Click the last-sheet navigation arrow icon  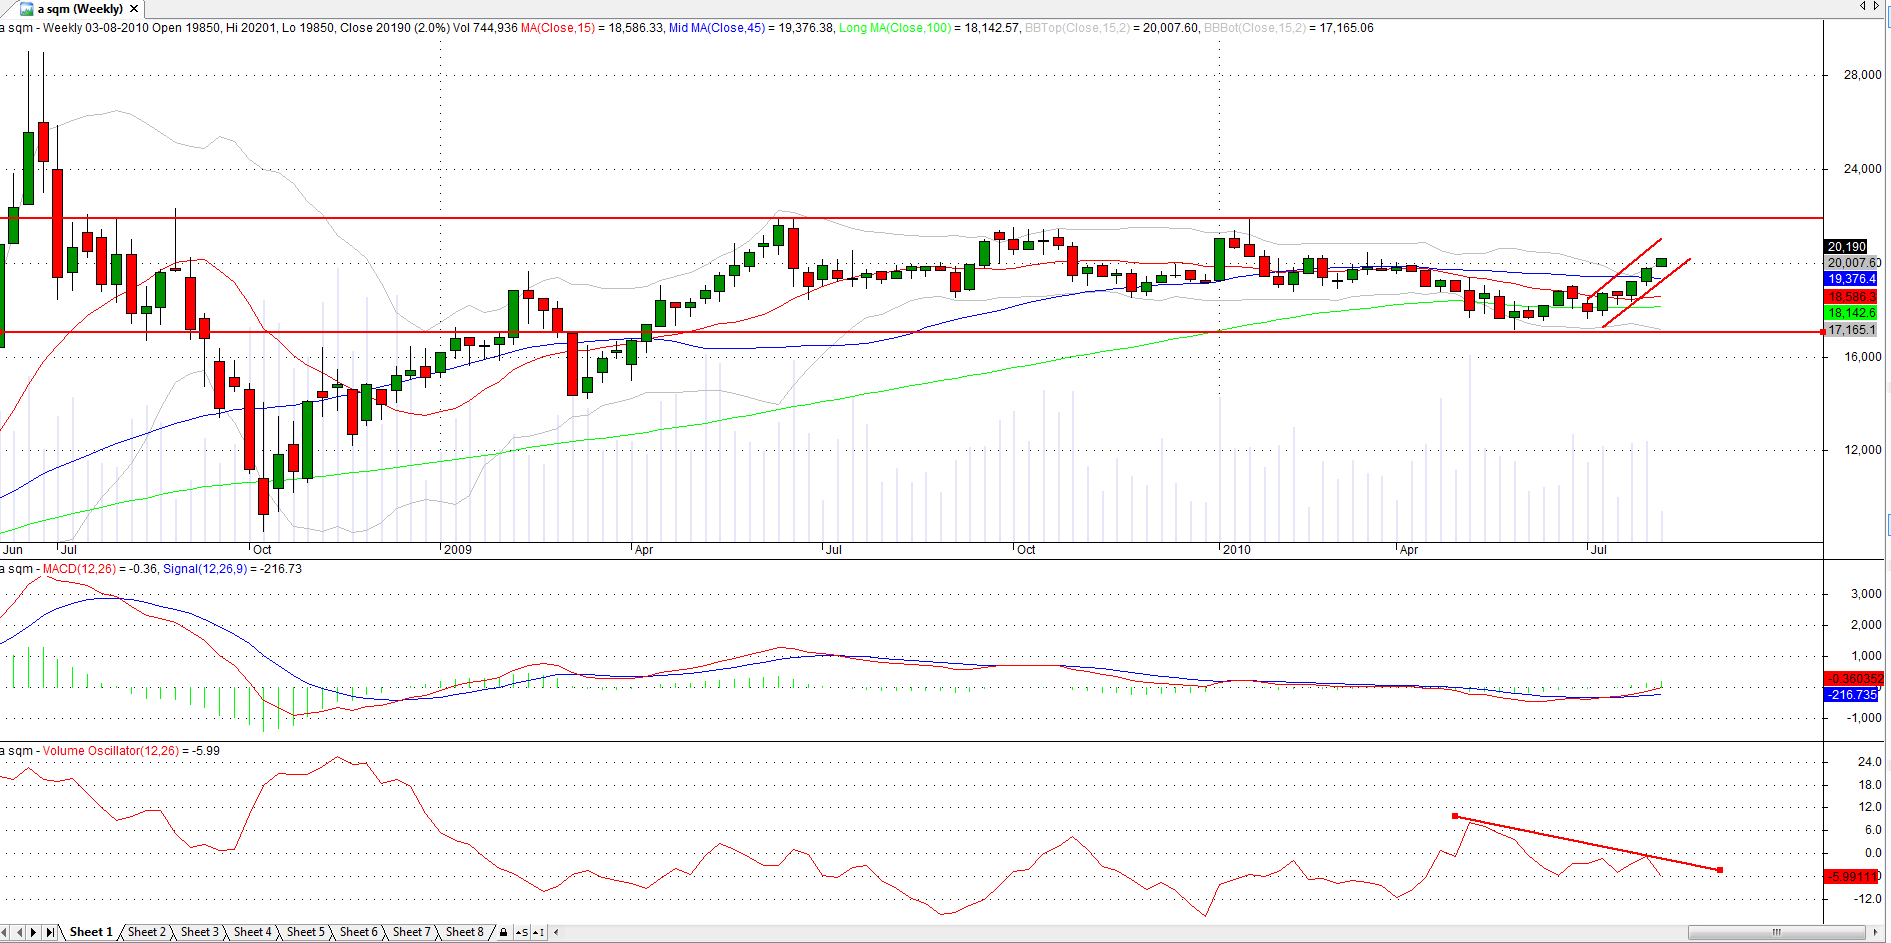[x=50, y=931]
